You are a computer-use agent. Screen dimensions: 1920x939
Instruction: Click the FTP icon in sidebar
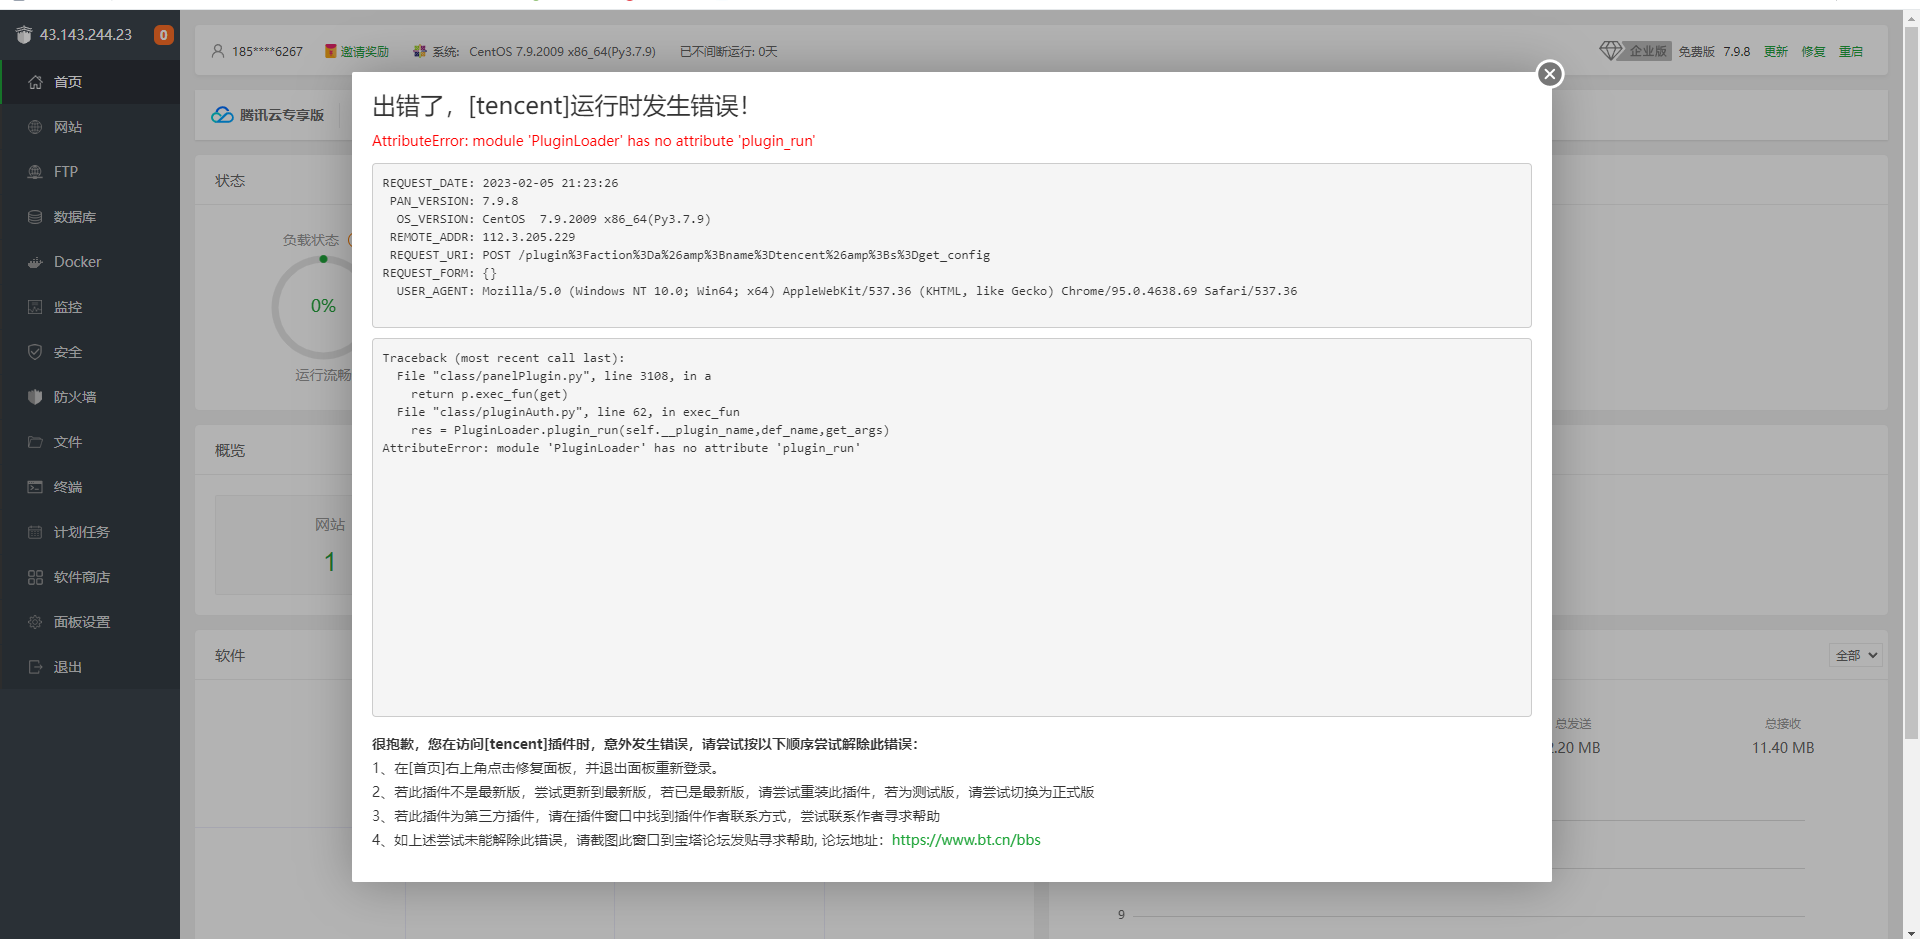35,172
